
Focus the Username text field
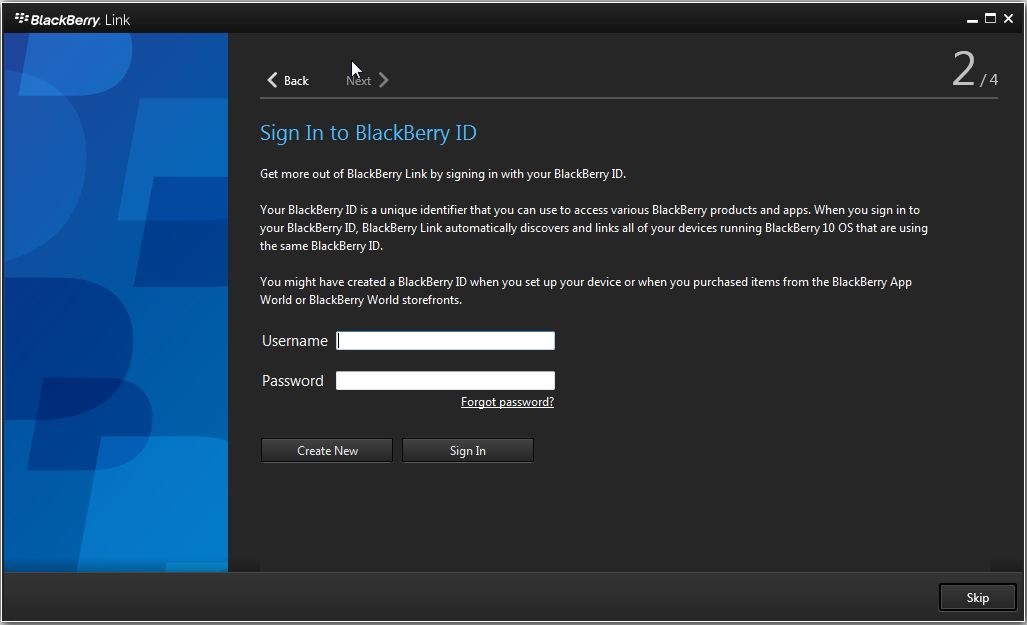click(445, 341)
